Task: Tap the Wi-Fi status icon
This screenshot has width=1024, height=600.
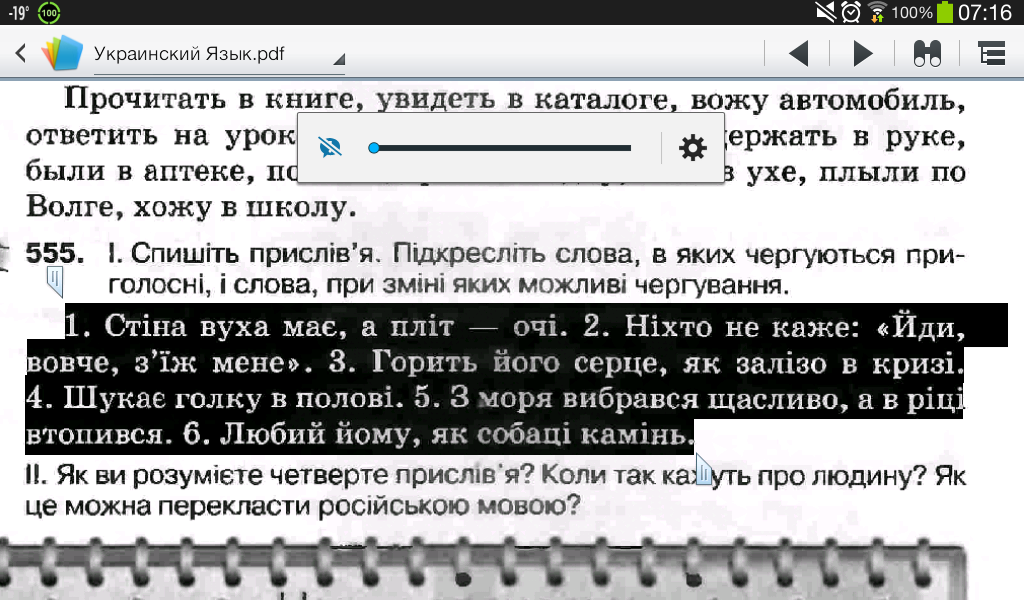Action: point(876,12)
